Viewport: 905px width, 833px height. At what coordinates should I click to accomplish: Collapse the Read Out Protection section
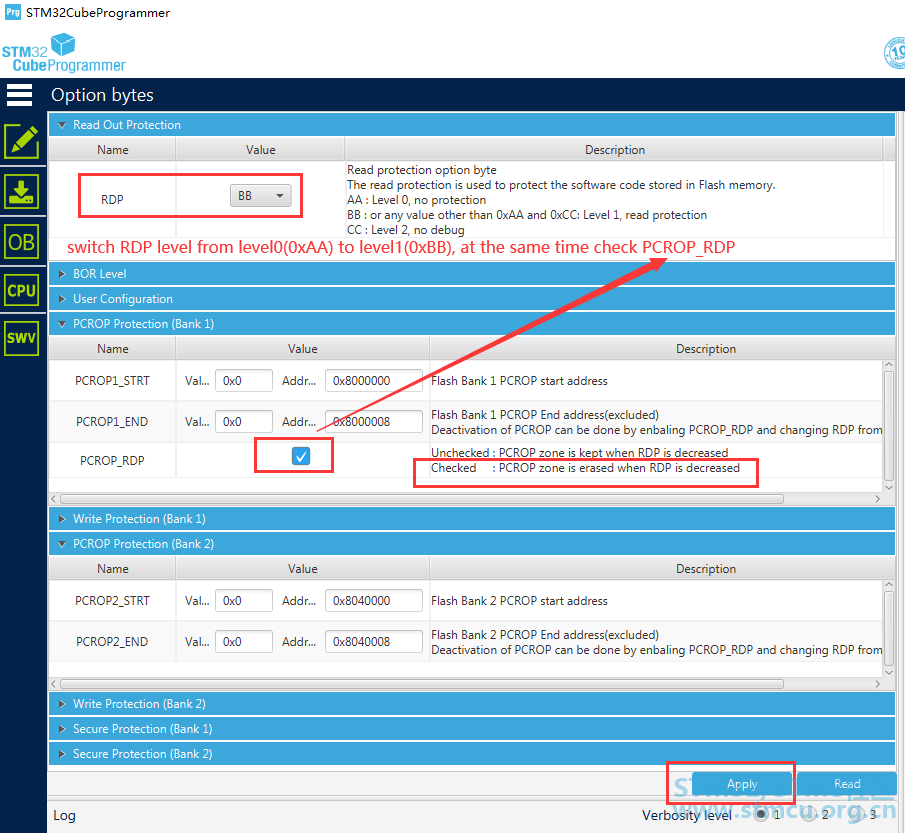pos(472,125)
